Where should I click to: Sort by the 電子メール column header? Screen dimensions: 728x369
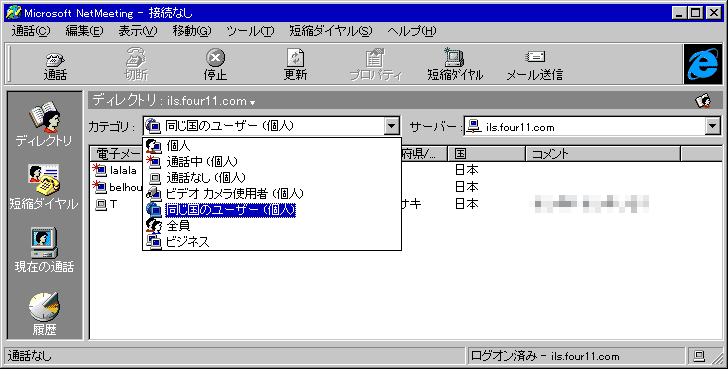[117, 154]
